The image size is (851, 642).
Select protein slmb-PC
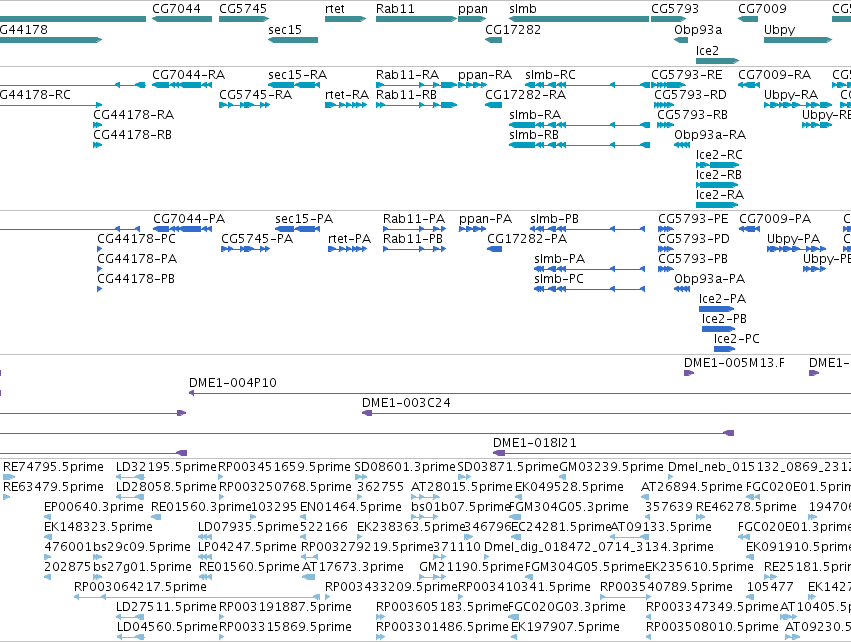(x=559, y=278)
